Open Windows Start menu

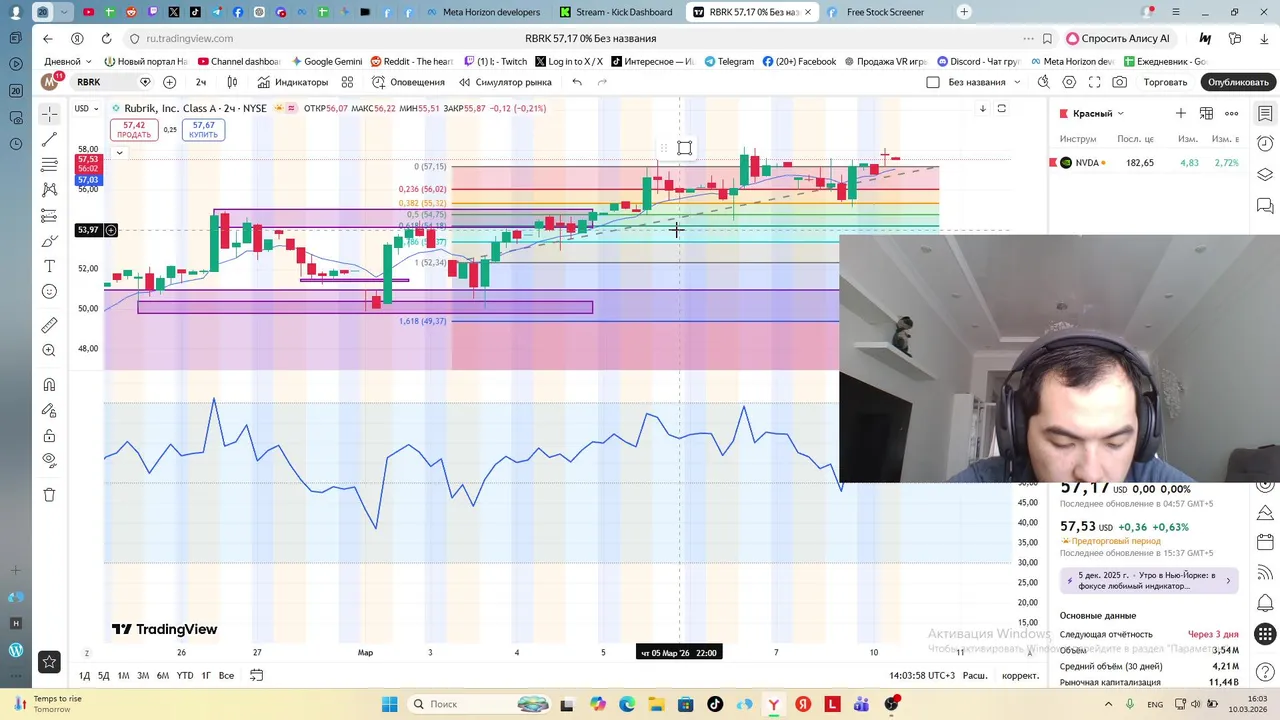tap(390, 704)
